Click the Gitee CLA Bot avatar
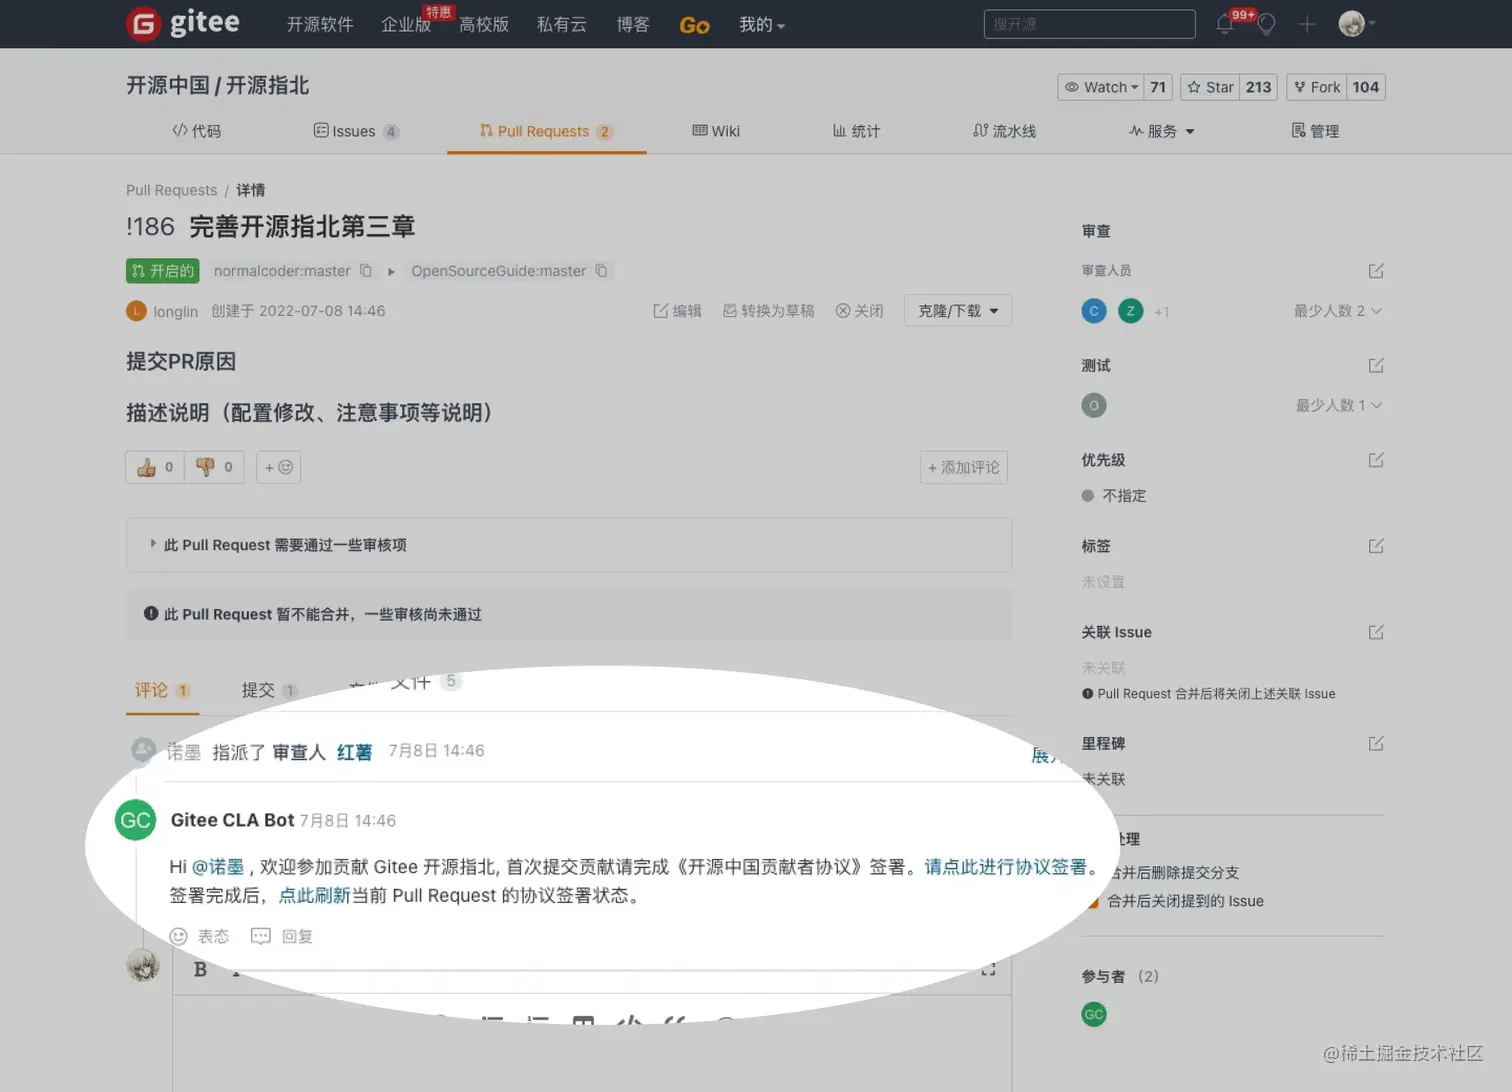Viewport: 1512px width, 1092px height. click(x=135, y=821)
